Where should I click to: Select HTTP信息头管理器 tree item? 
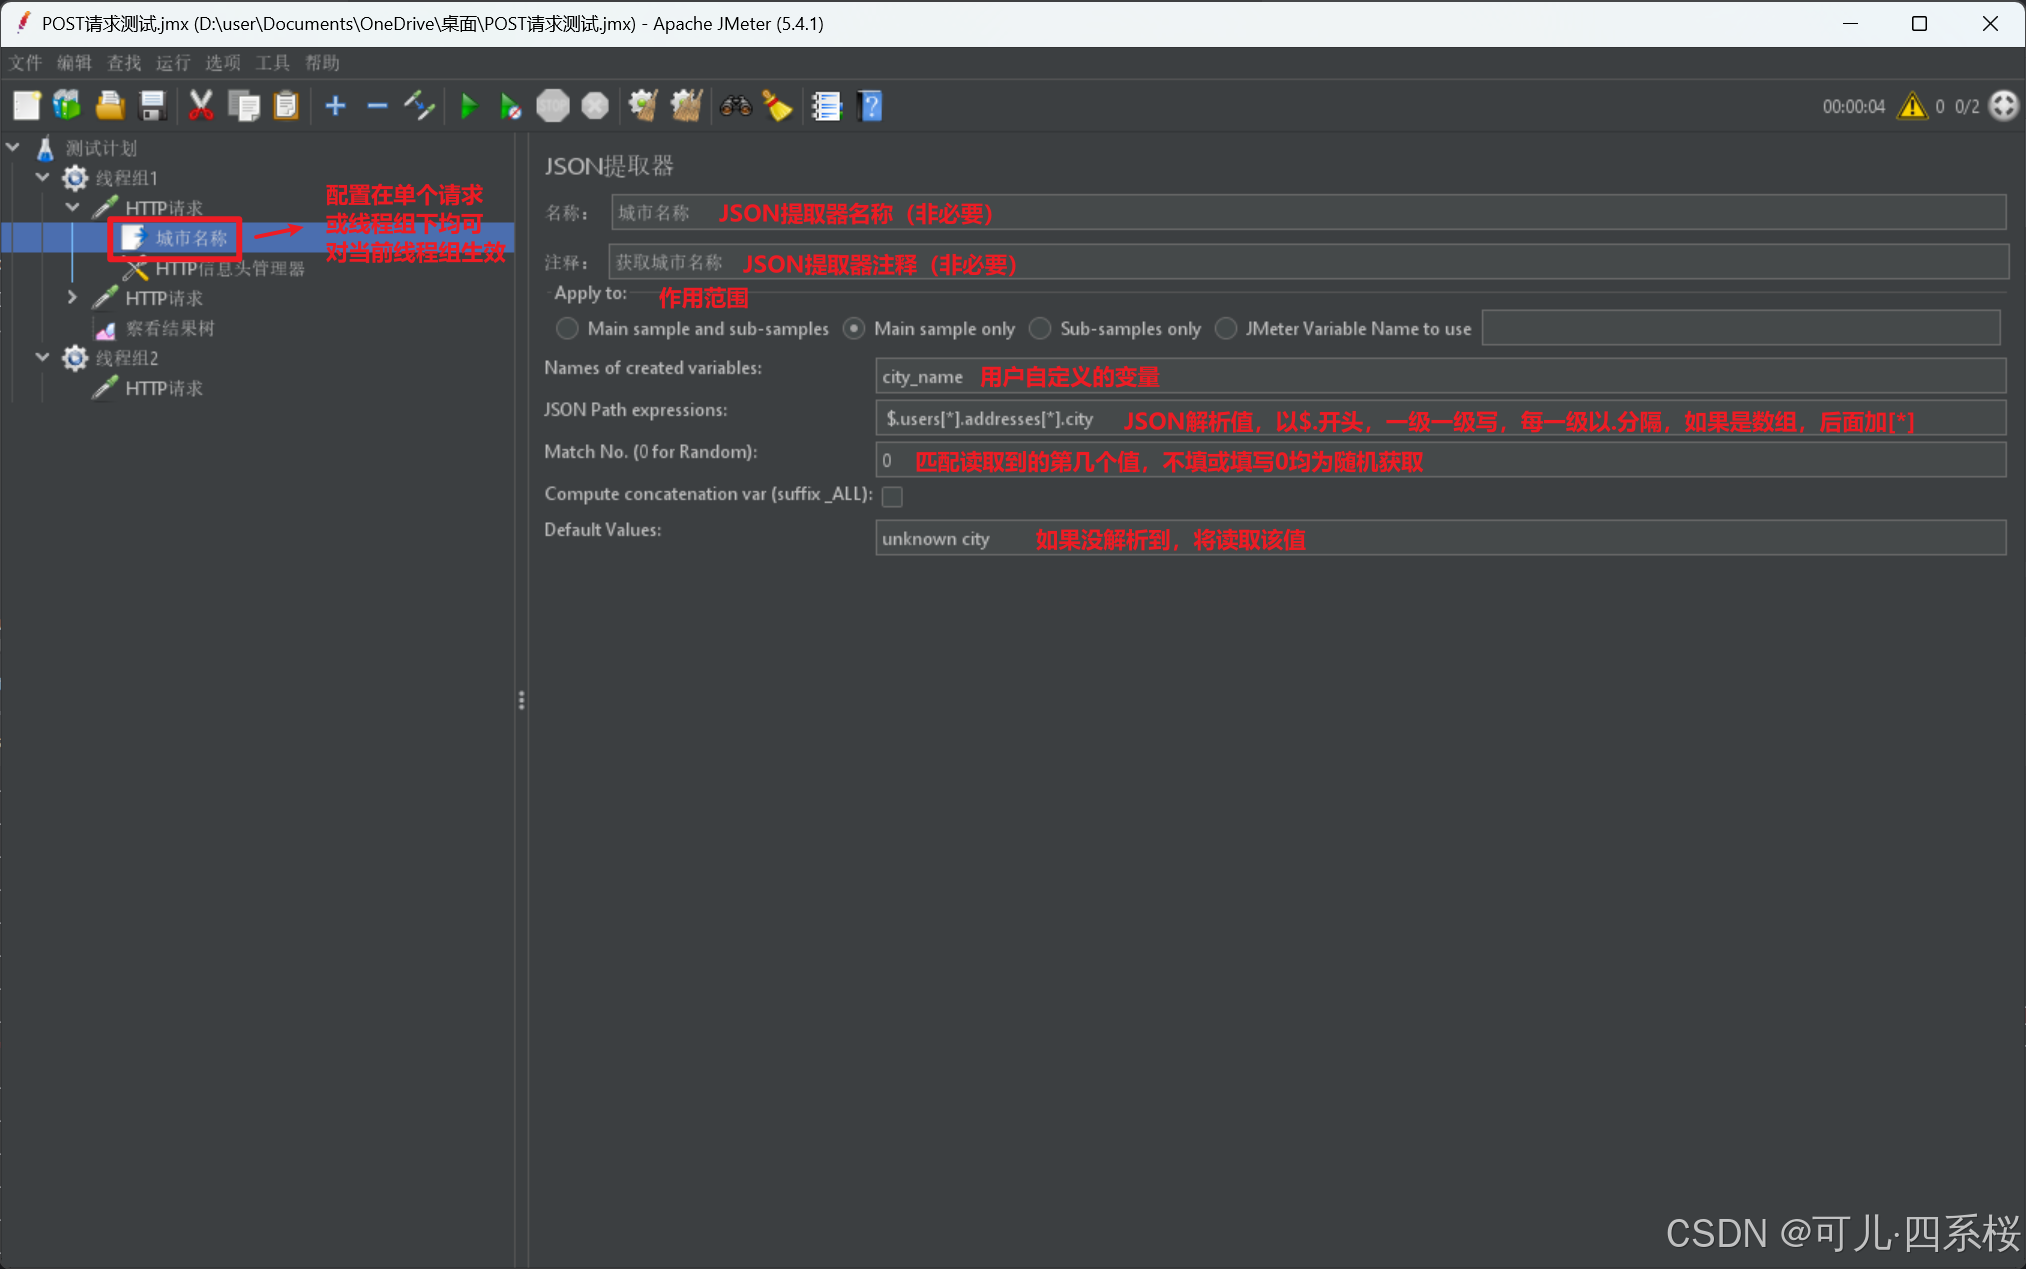(x=229, y=268)
